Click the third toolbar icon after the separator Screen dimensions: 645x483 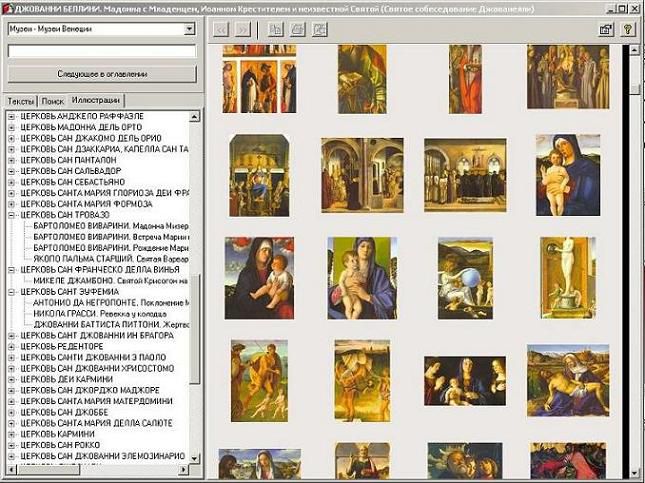[319, 30]
